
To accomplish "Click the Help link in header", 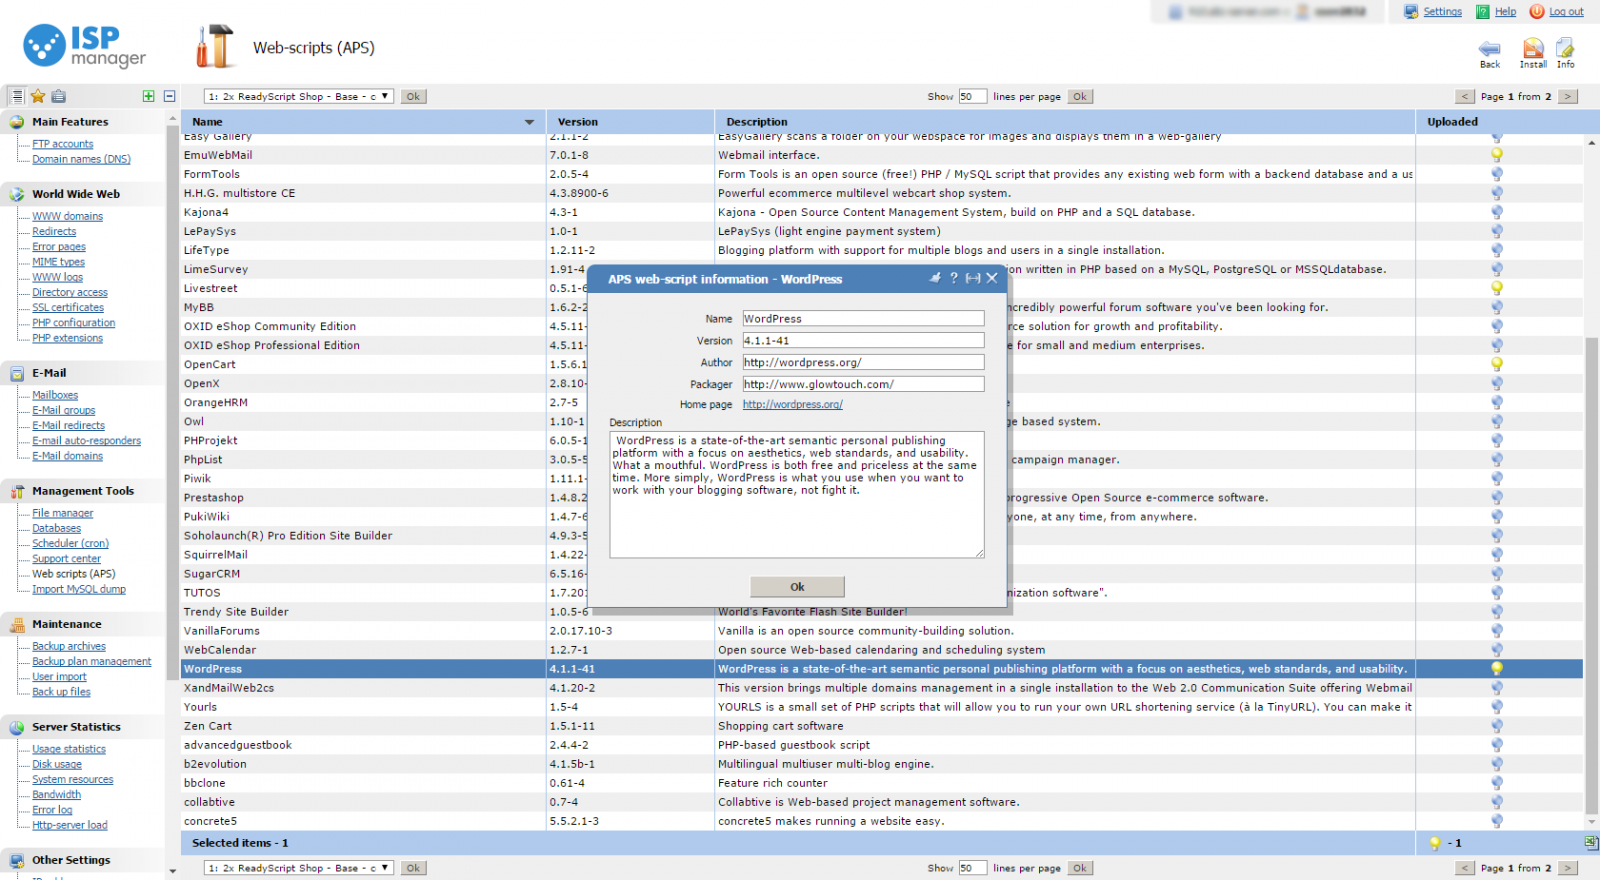I will (1505, 12).
